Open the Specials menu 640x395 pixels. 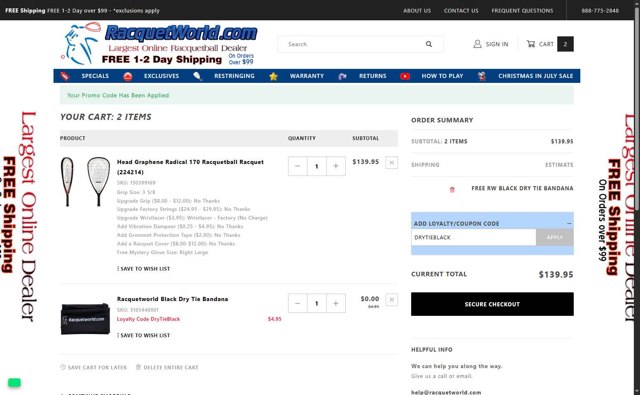(x=95, y=76)
